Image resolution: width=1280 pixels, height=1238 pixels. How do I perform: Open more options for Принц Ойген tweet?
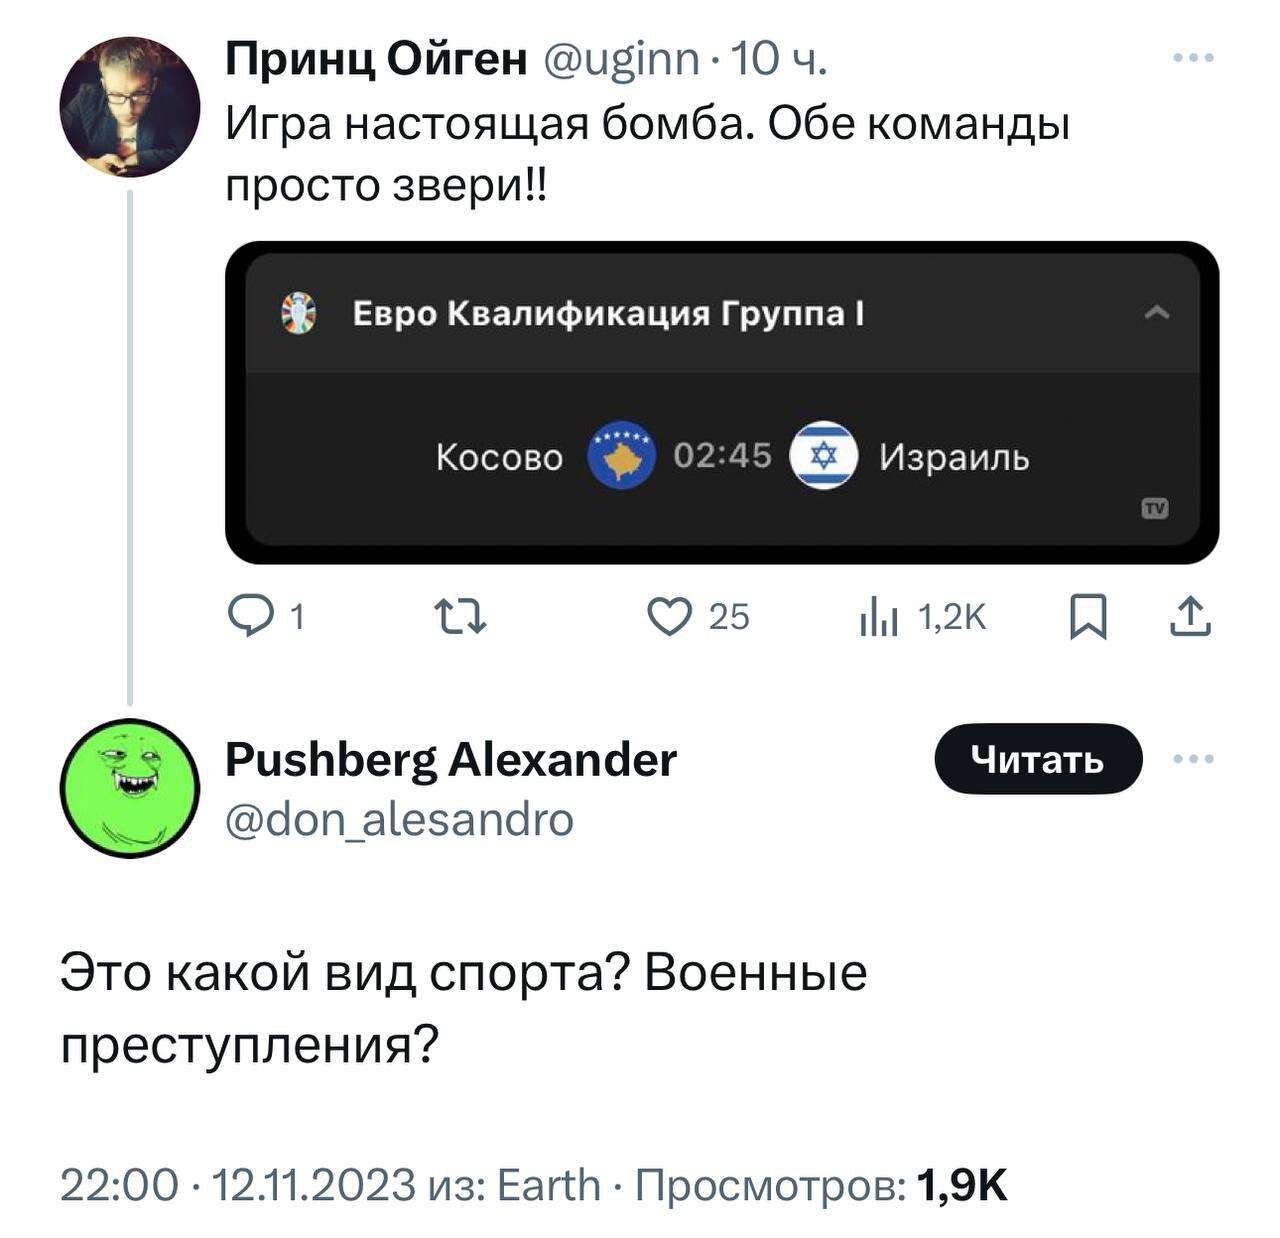[x=1194, y=59]
